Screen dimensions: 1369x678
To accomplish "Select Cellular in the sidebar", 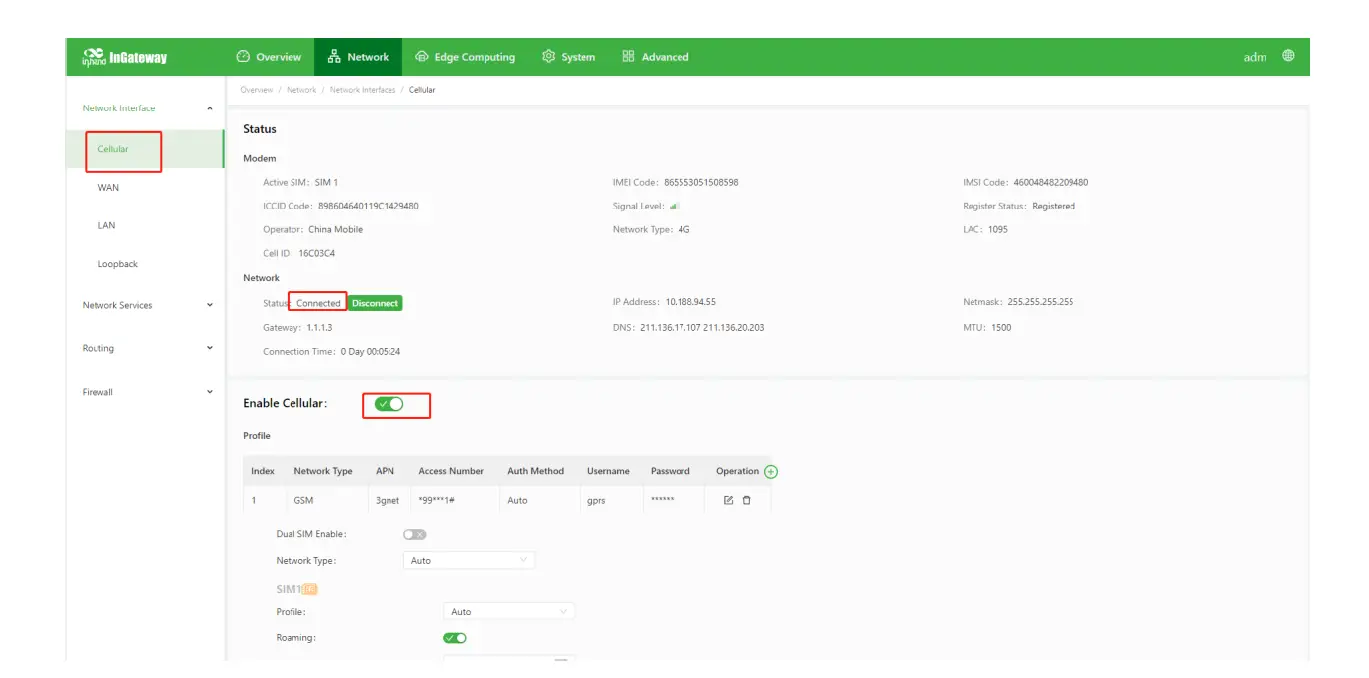I will click(x=113, y=149).
